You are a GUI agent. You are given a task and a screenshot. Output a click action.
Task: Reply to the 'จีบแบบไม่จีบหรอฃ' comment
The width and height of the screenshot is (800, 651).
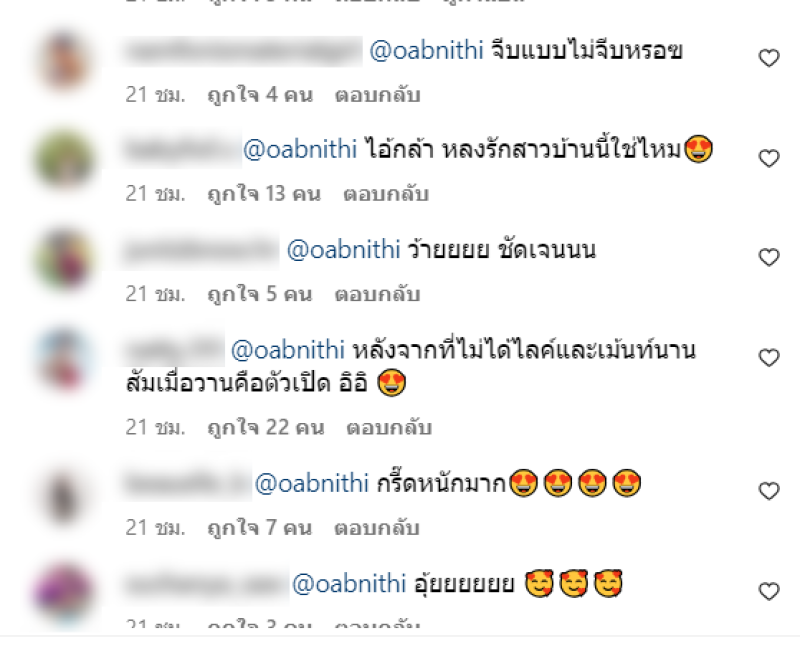(x=378, y=95)
